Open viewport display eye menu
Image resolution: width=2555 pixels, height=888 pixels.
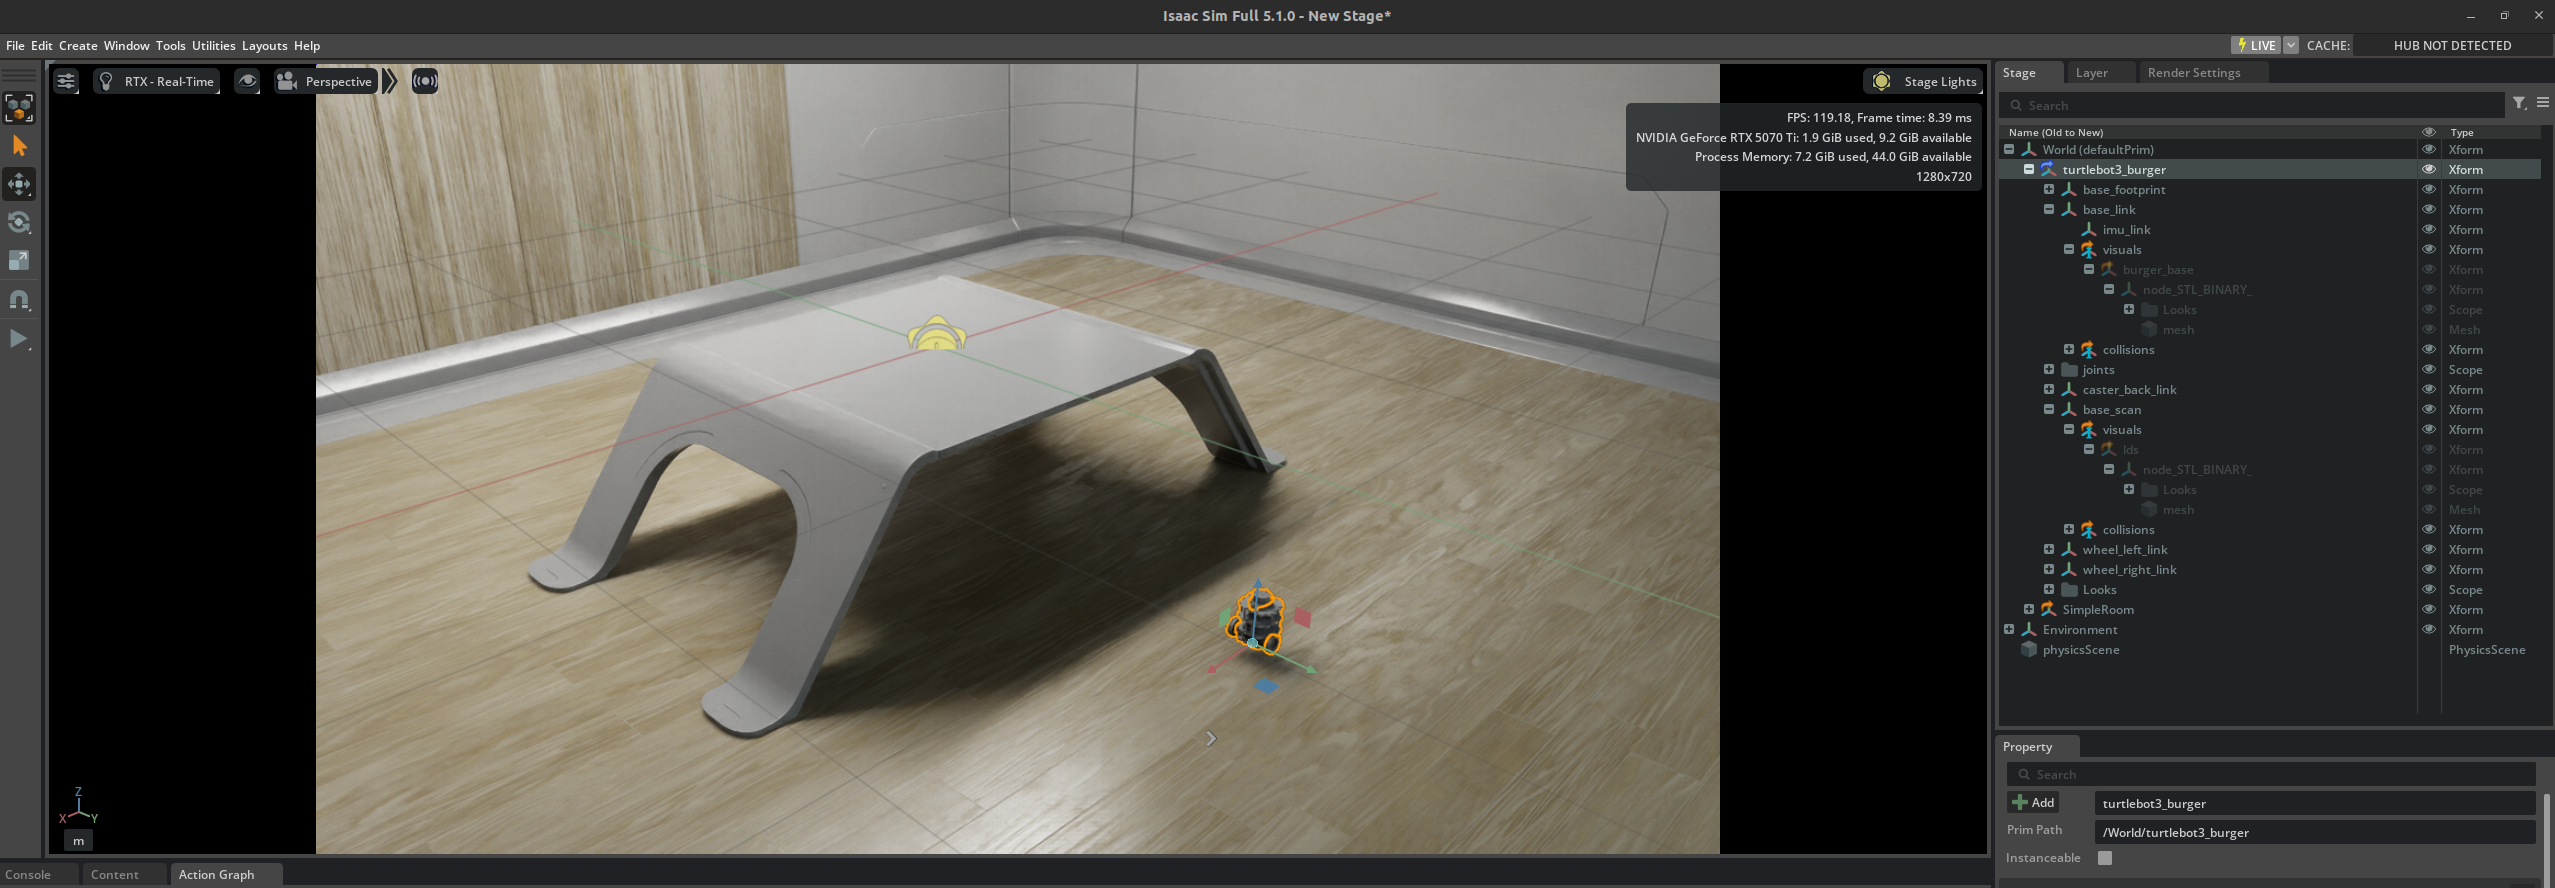point(247,81)
